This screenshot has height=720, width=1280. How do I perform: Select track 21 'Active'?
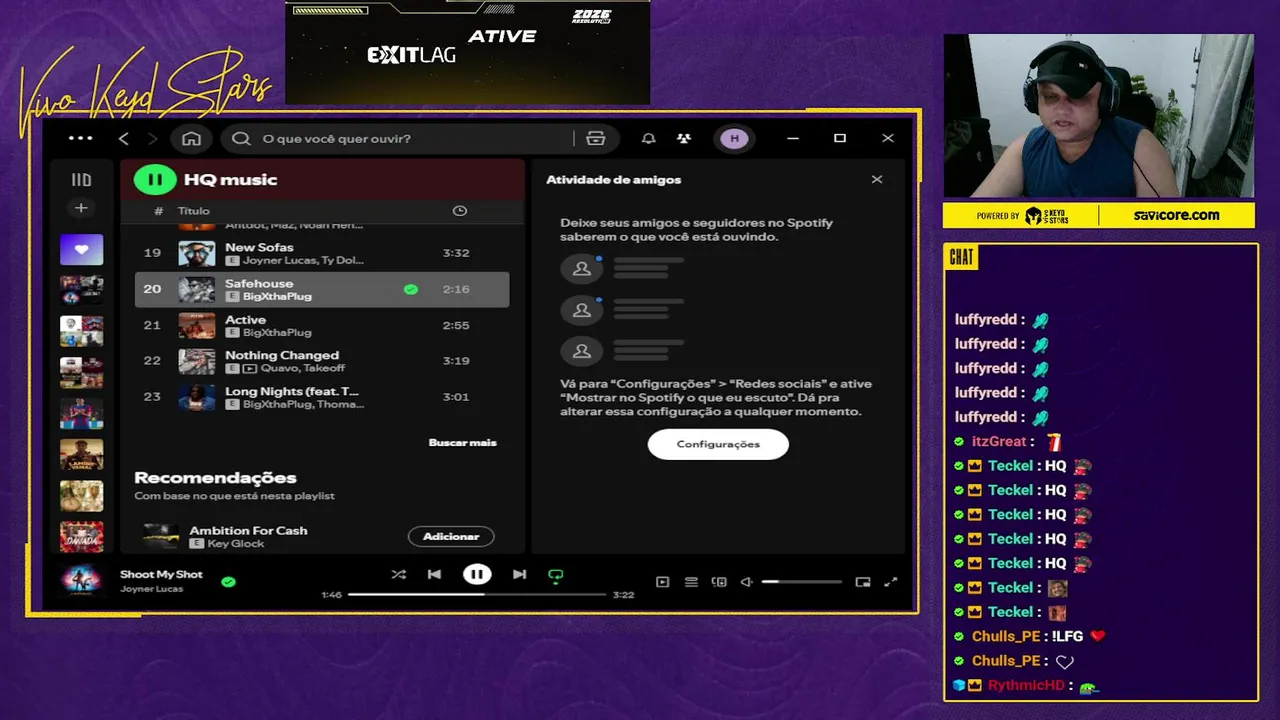pyautogui.click(x=322, y=325)
